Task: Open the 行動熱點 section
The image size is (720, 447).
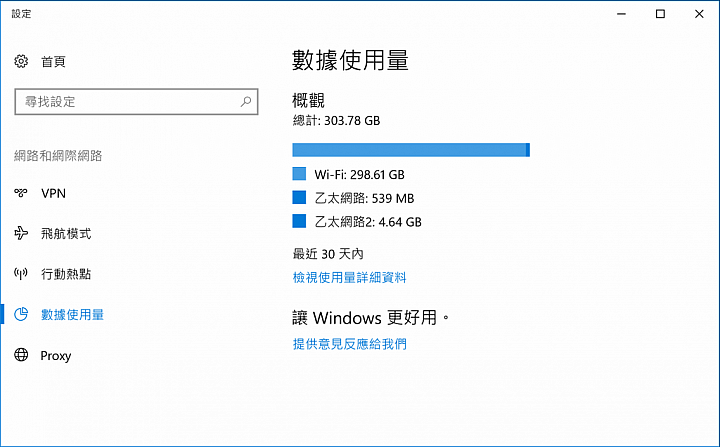Action: pyautogui.click(x=66, y=274)
